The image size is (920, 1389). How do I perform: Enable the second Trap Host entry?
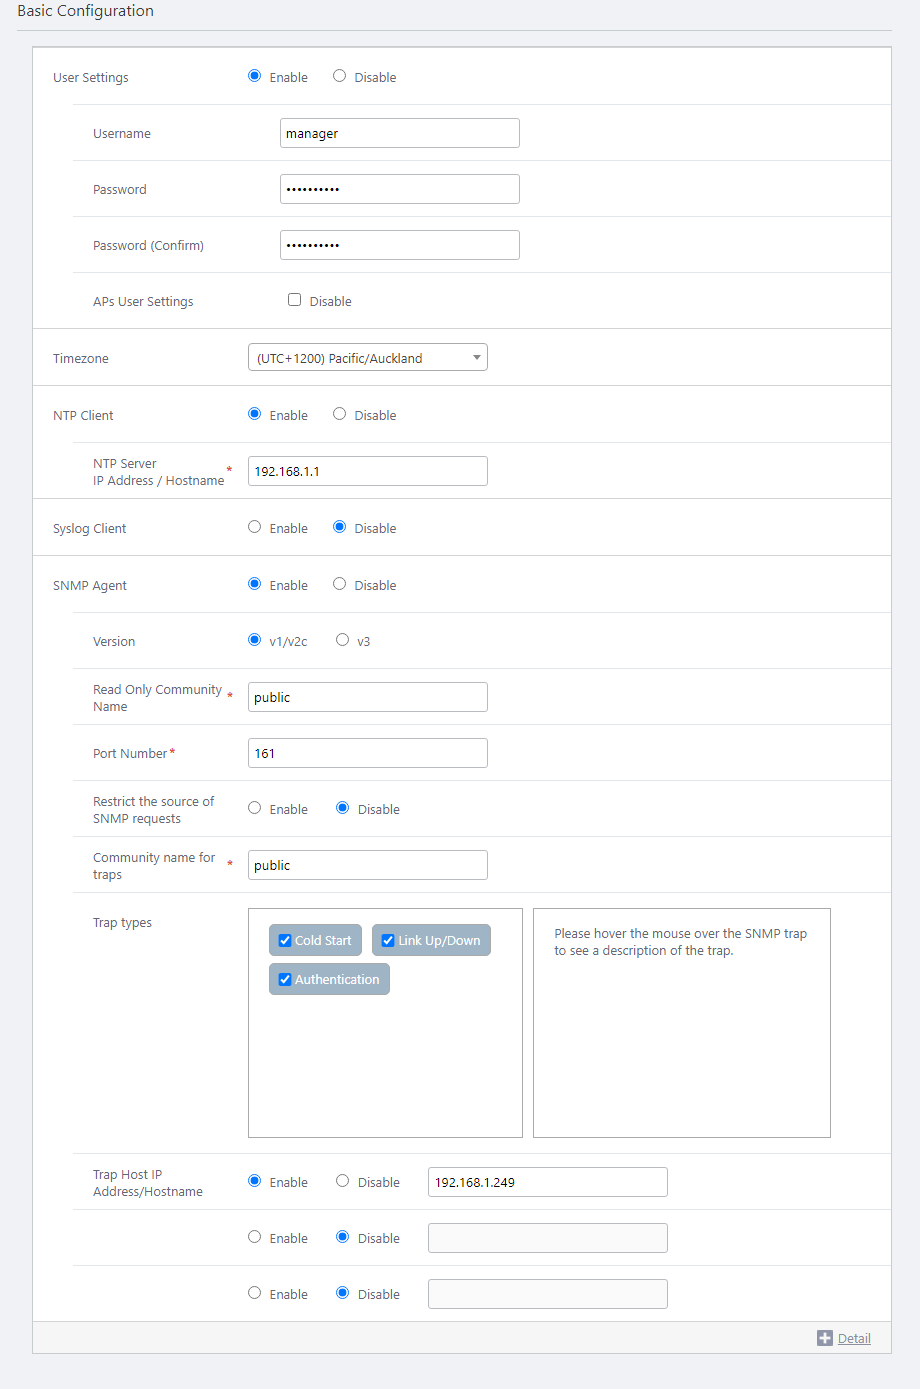coord(255,1237)
